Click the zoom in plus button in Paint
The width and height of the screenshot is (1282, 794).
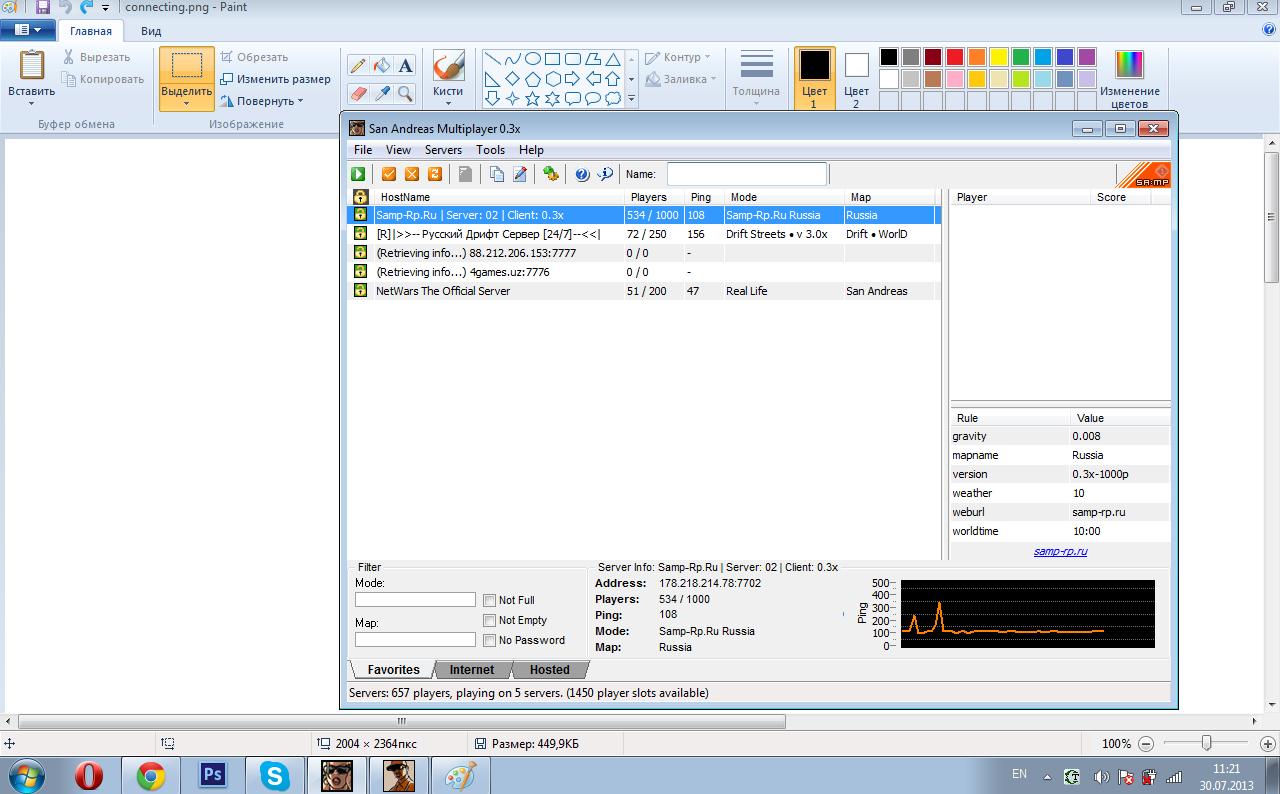coord(1267,743)
